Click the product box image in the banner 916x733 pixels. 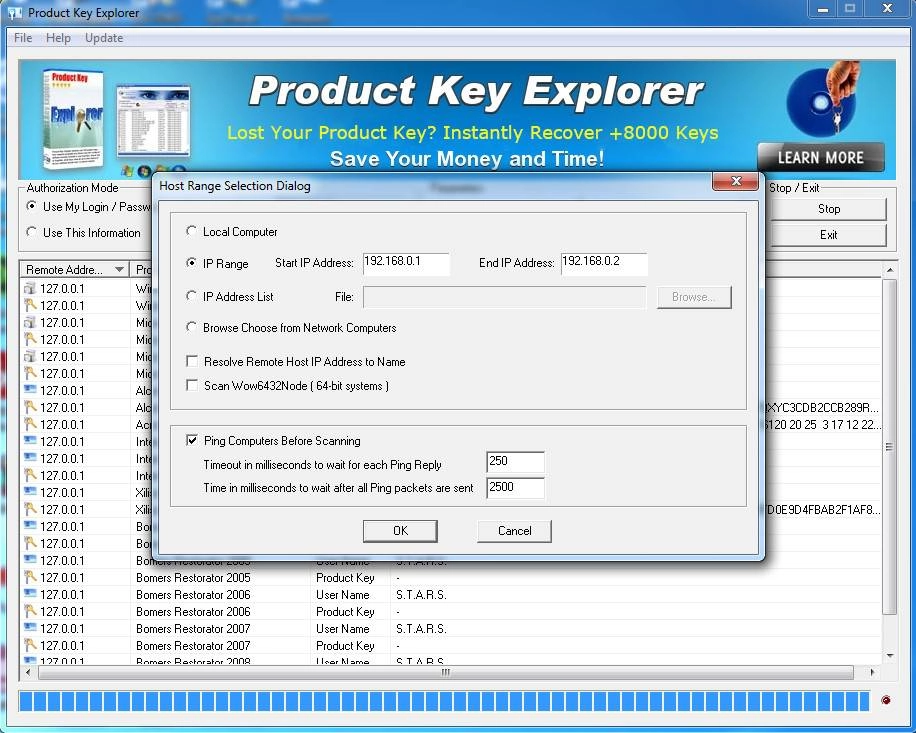pyautogui.click(x=73, y=118)
